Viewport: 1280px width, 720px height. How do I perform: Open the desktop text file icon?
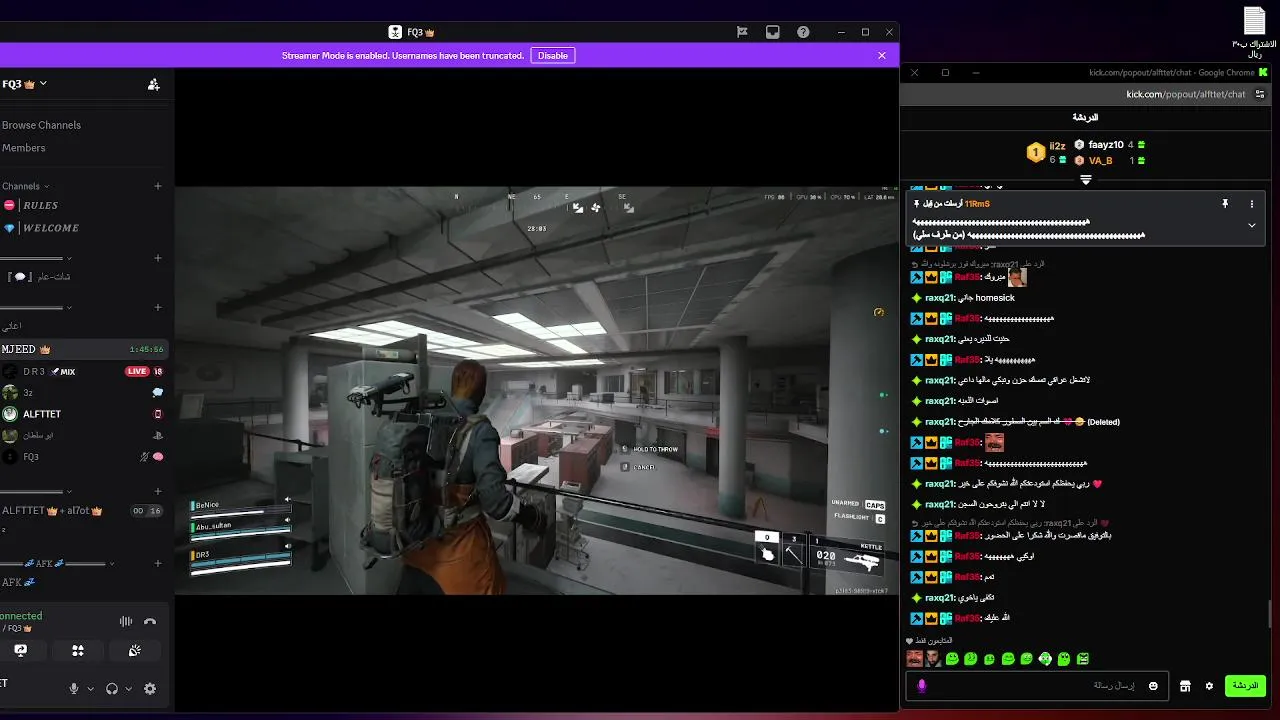[x=1254, y=30]
